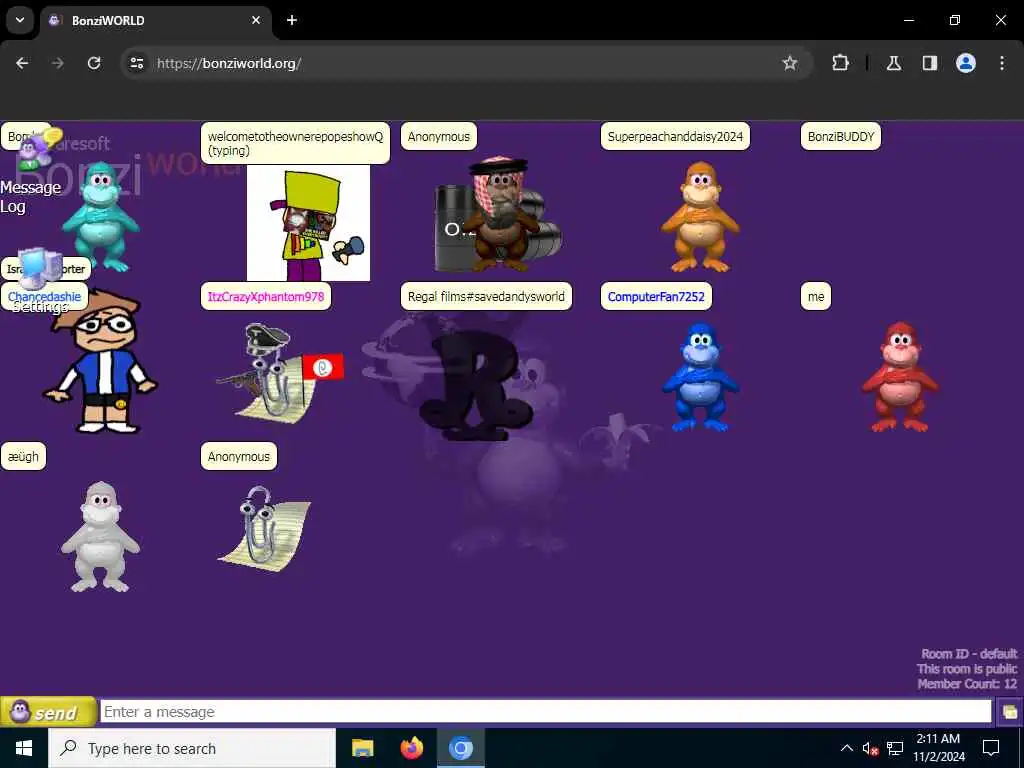Click the lower Anonymous name tag
The height and width of the screenshot is (768, 1024).
[239, 456]
